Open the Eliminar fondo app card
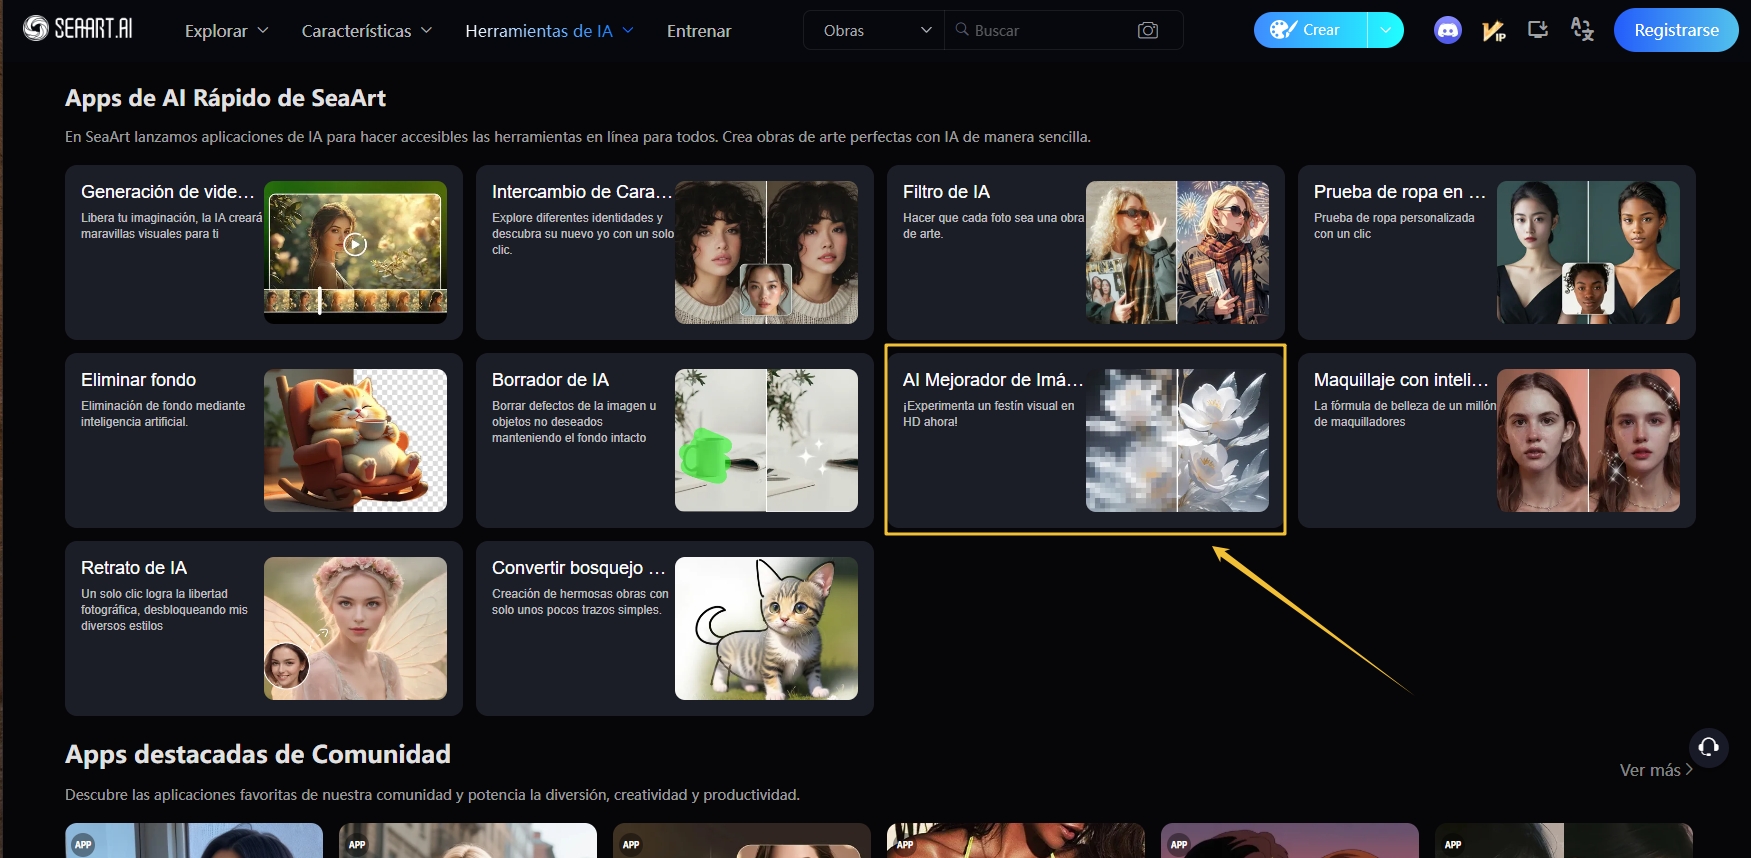This screenshot has height=858, width=1751. (263, 440)
